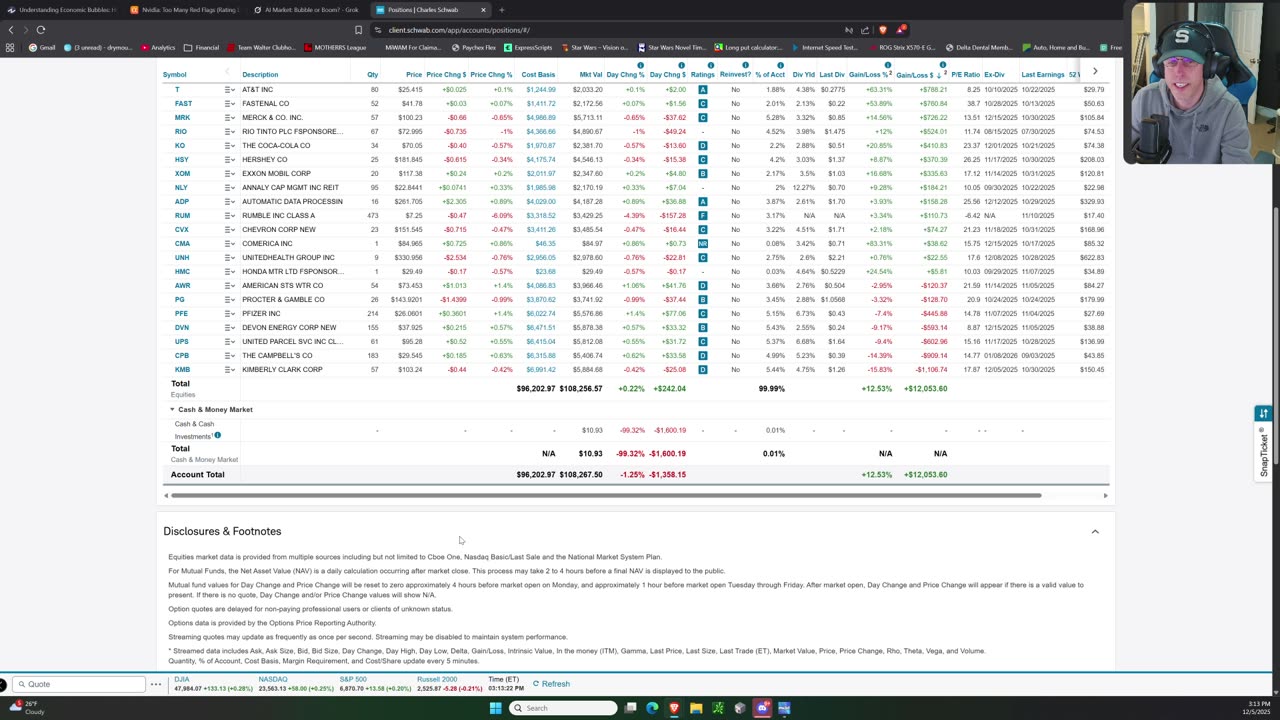Open the action menu icon for HERSHEY row
Screen dimensions: 1280x720
(229, 160)
